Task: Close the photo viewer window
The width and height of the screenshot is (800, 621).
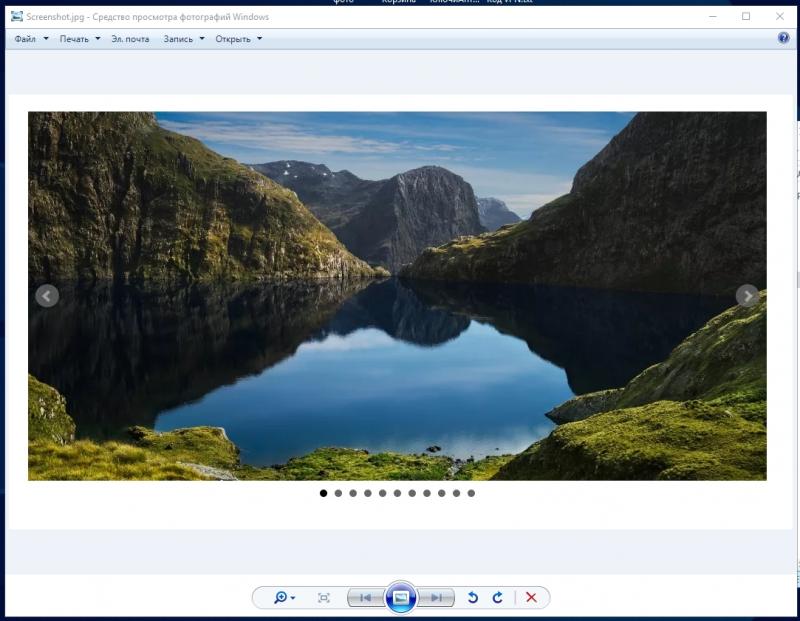Action: [780, 16]
